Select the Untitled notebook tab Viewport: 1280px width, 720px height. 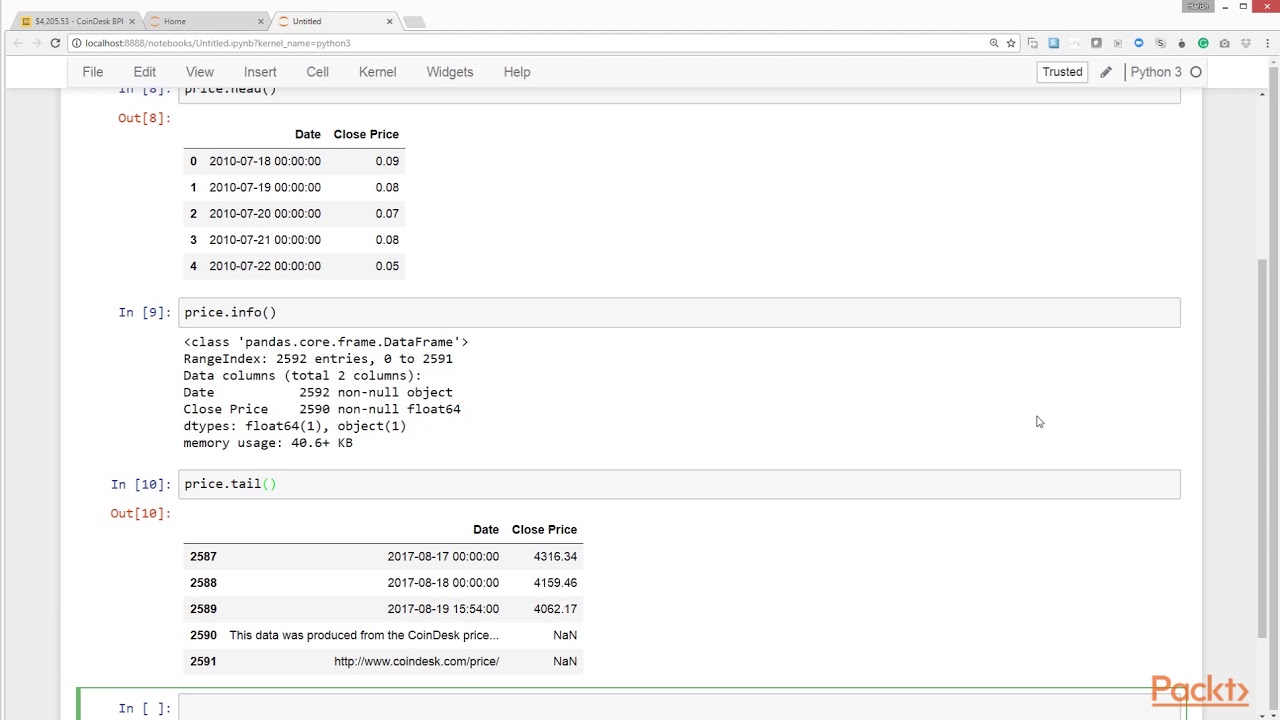335,21
